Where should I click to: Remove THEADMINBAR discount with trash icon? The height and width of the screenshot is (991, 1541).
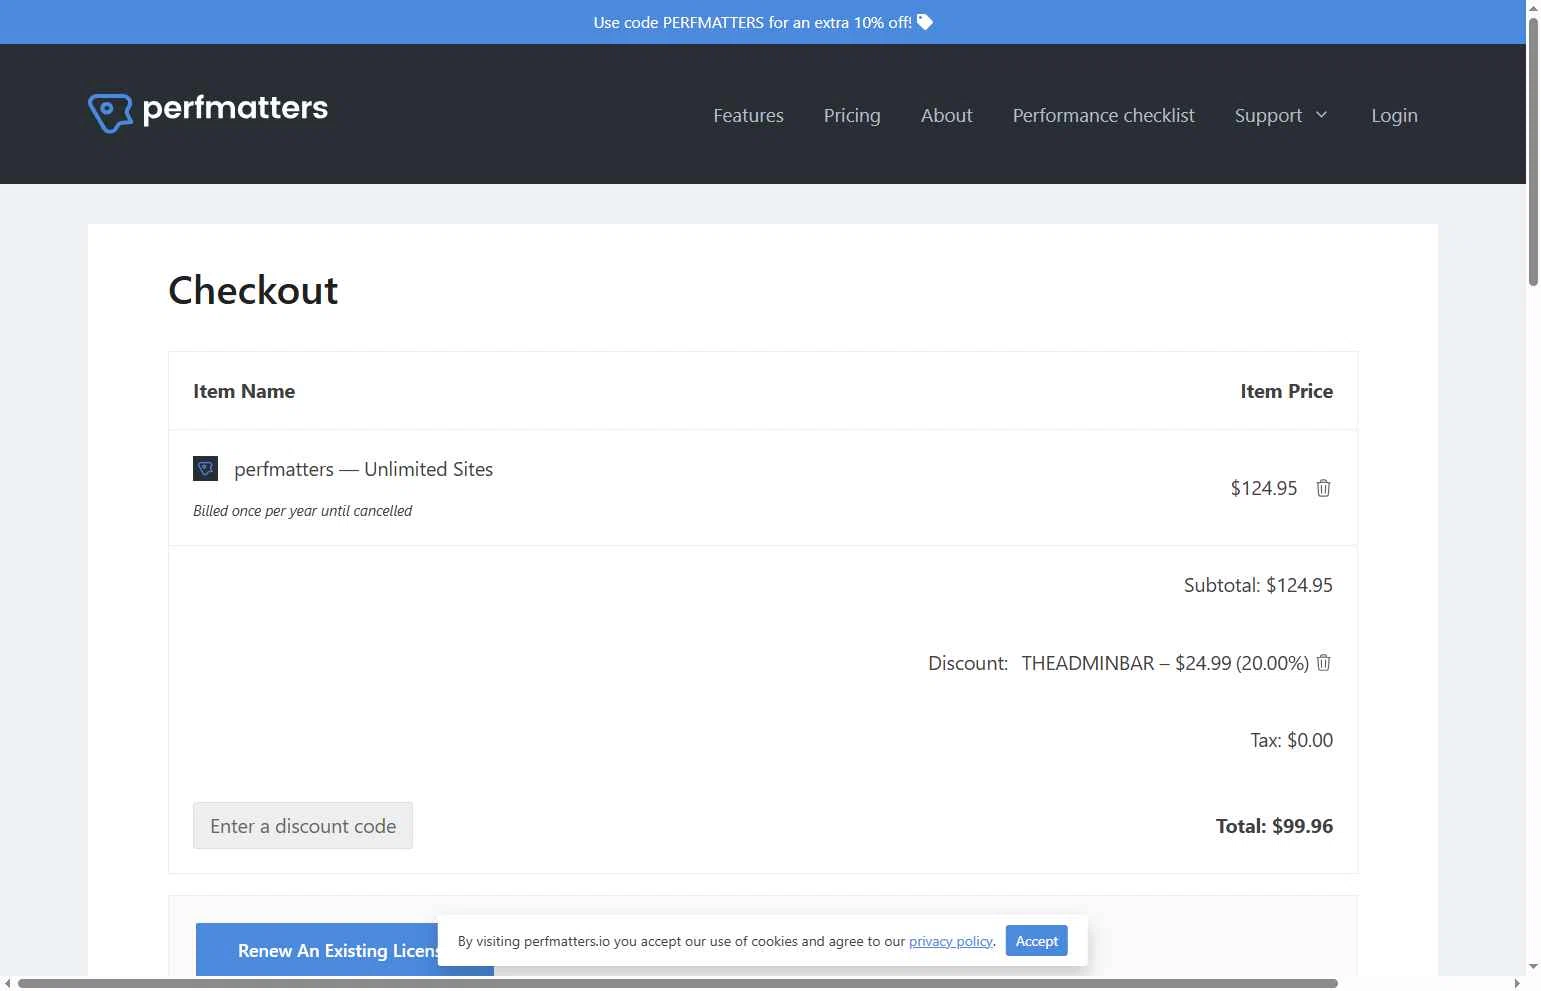point(1324,663)
